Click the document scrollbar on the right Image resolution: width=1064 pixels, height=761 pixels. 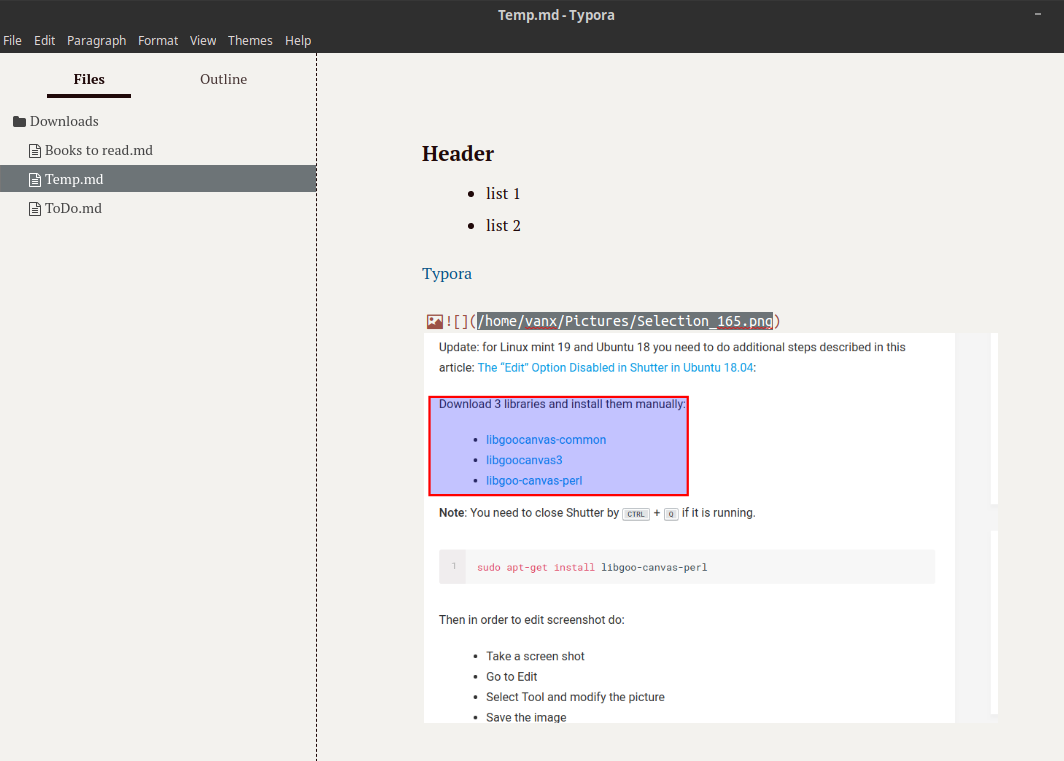(x=992, y=420)
